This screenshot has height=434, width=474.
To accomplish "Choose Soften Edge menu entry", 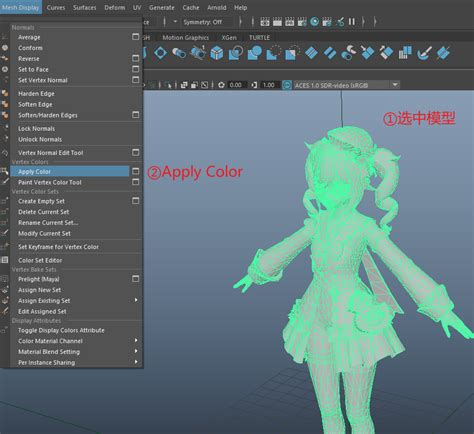I will (x=35, y=104).
